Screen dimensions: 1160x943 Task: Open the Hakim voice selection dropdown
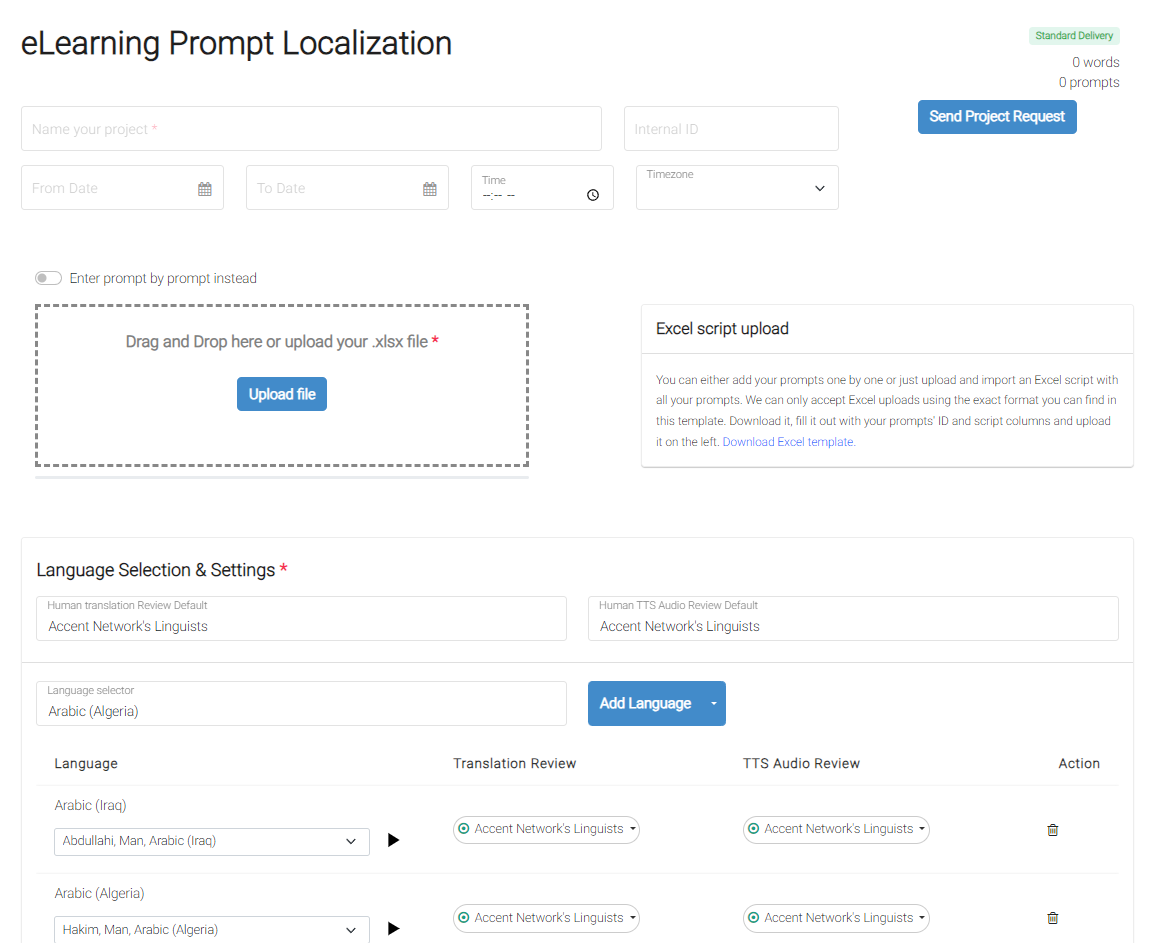(x=211, y=930)
